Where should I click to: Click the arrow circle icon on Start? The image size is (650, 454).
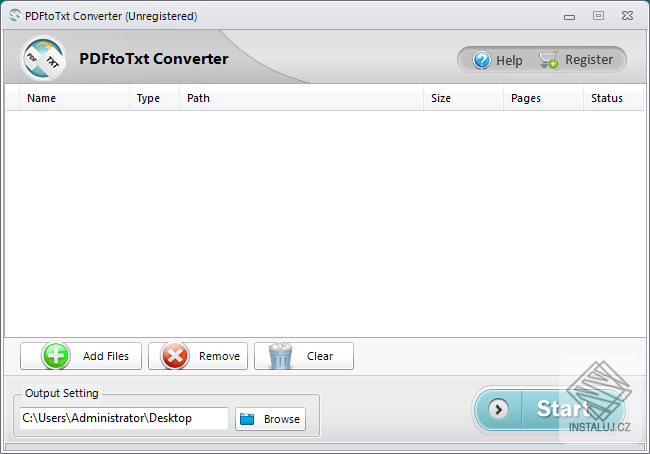point(498,409)
